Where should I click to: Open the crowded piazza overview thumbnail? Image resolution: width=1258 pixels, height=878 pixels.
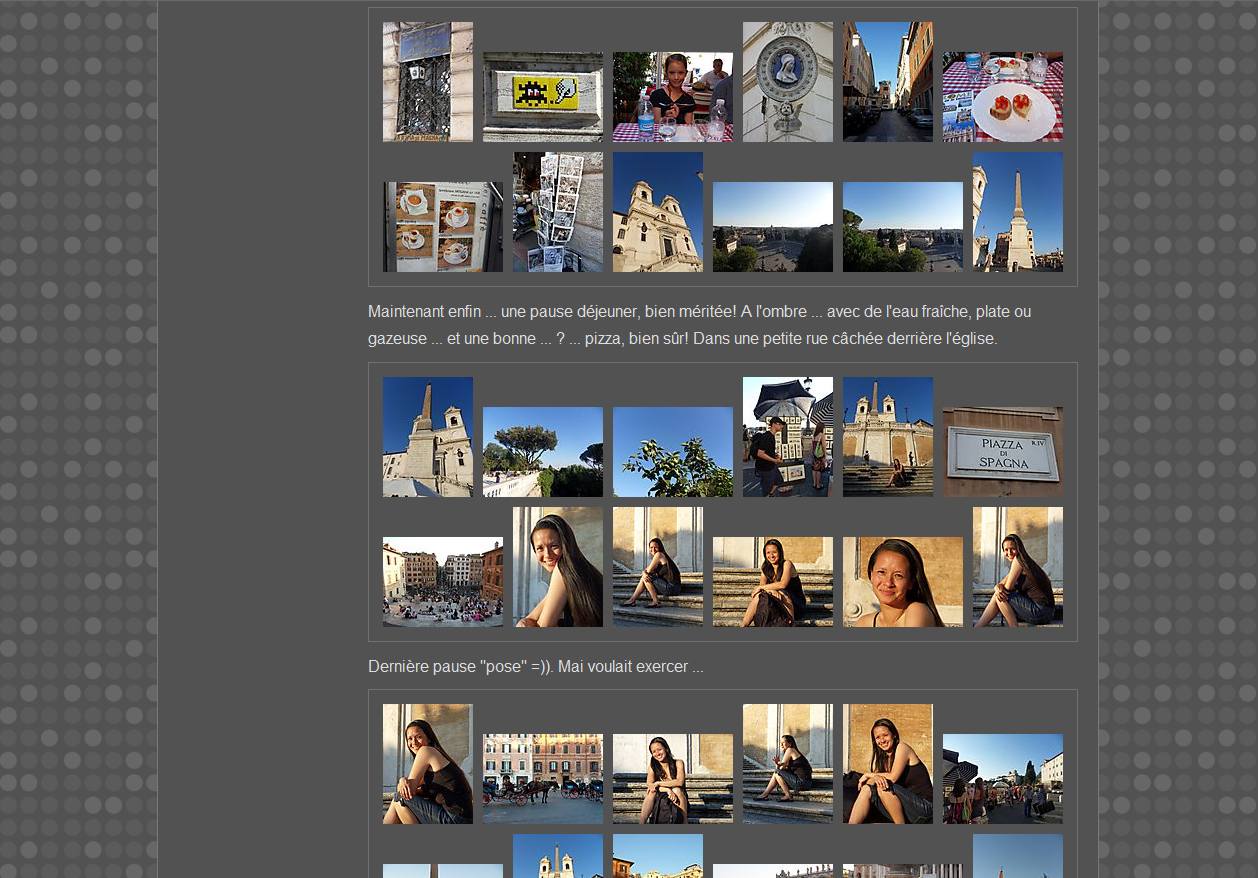click(442, 582)
